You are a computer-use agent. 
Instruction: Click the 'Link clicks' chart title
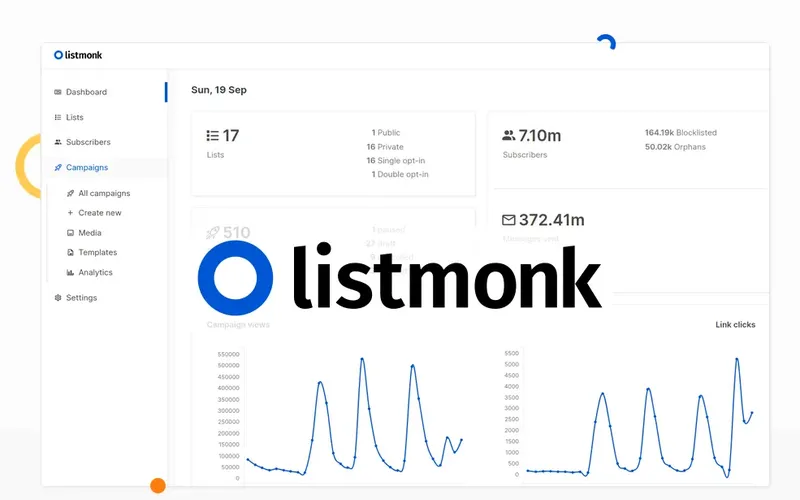click(735, 324)
